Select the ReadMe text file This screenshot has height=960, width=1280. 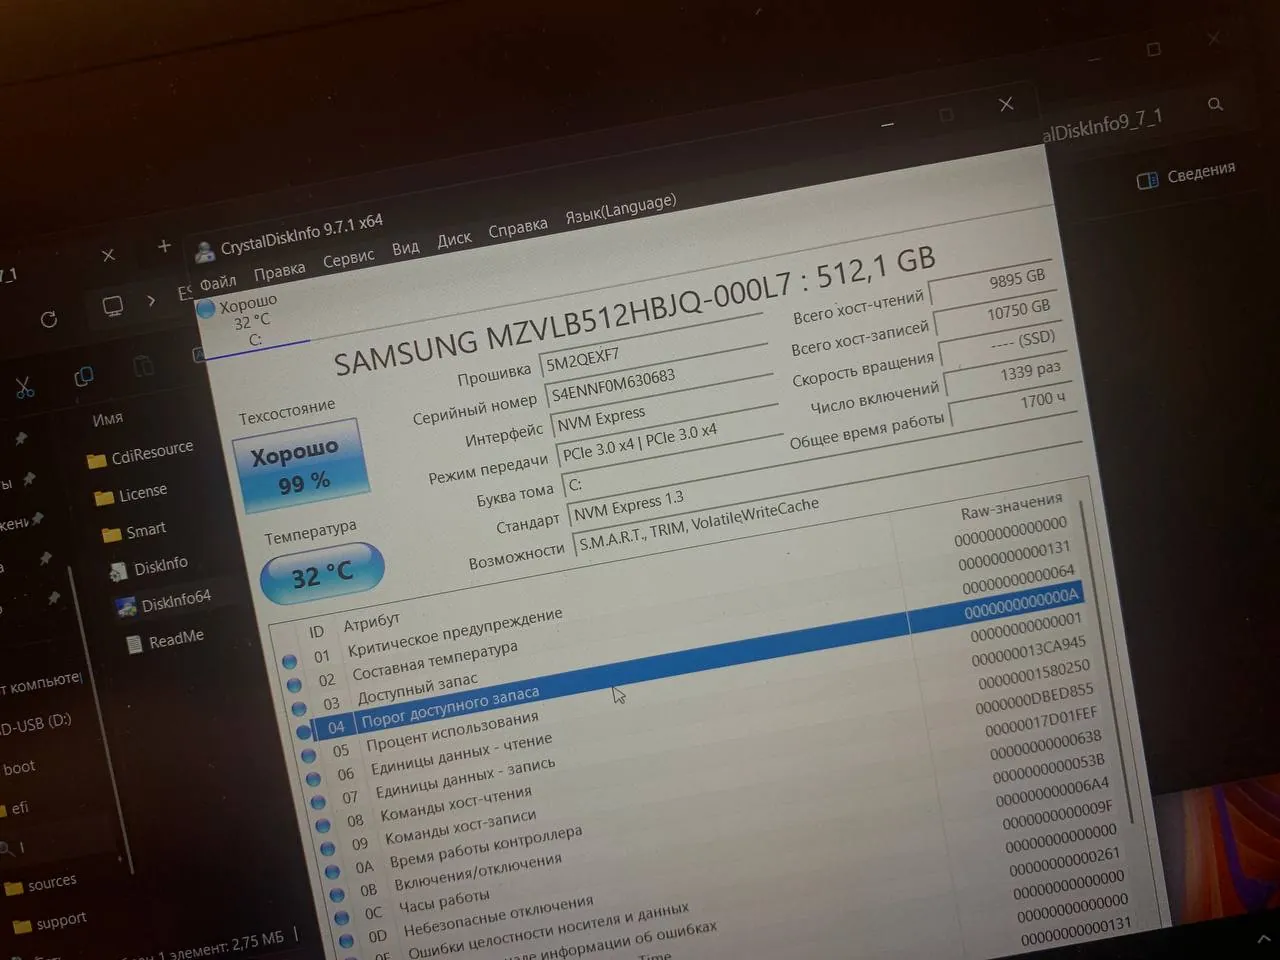(x=164, y=640)
